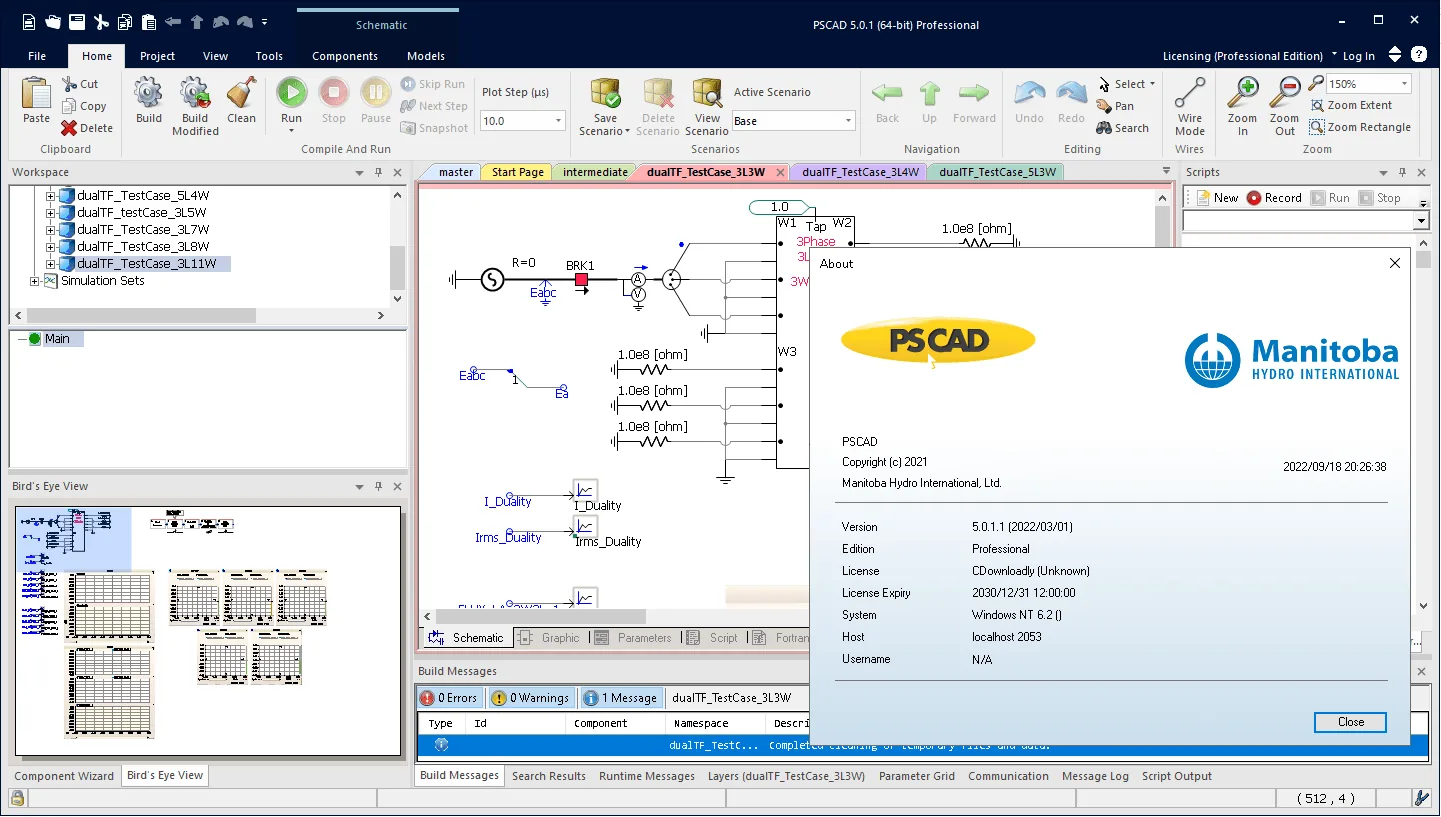Switch to Parameters view tab

click(x=633, y=638)
